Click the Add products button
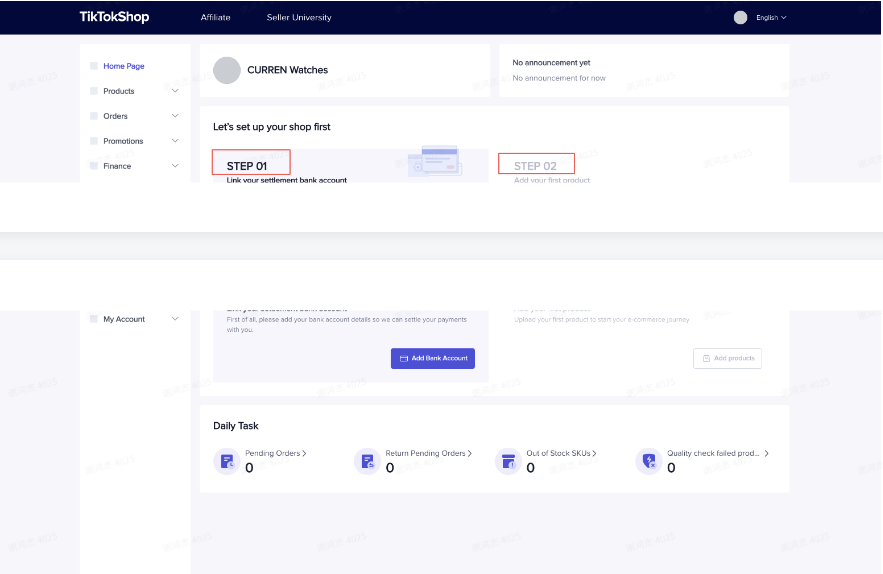 pyautogui.click(x=727, y=358)
